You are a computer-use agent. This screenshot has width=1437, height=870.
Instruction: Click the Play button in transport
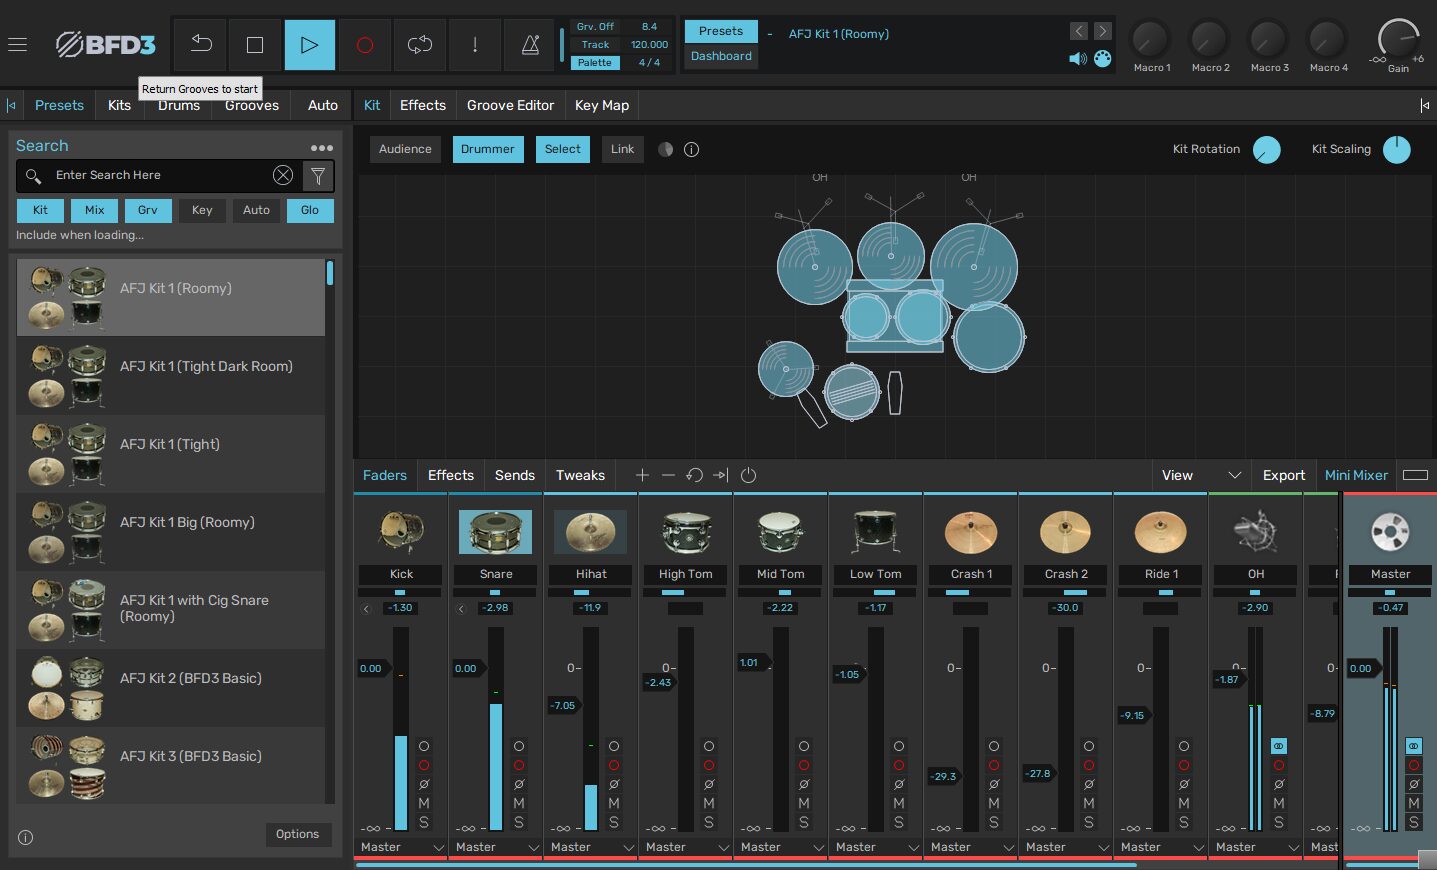coord(309,44)
